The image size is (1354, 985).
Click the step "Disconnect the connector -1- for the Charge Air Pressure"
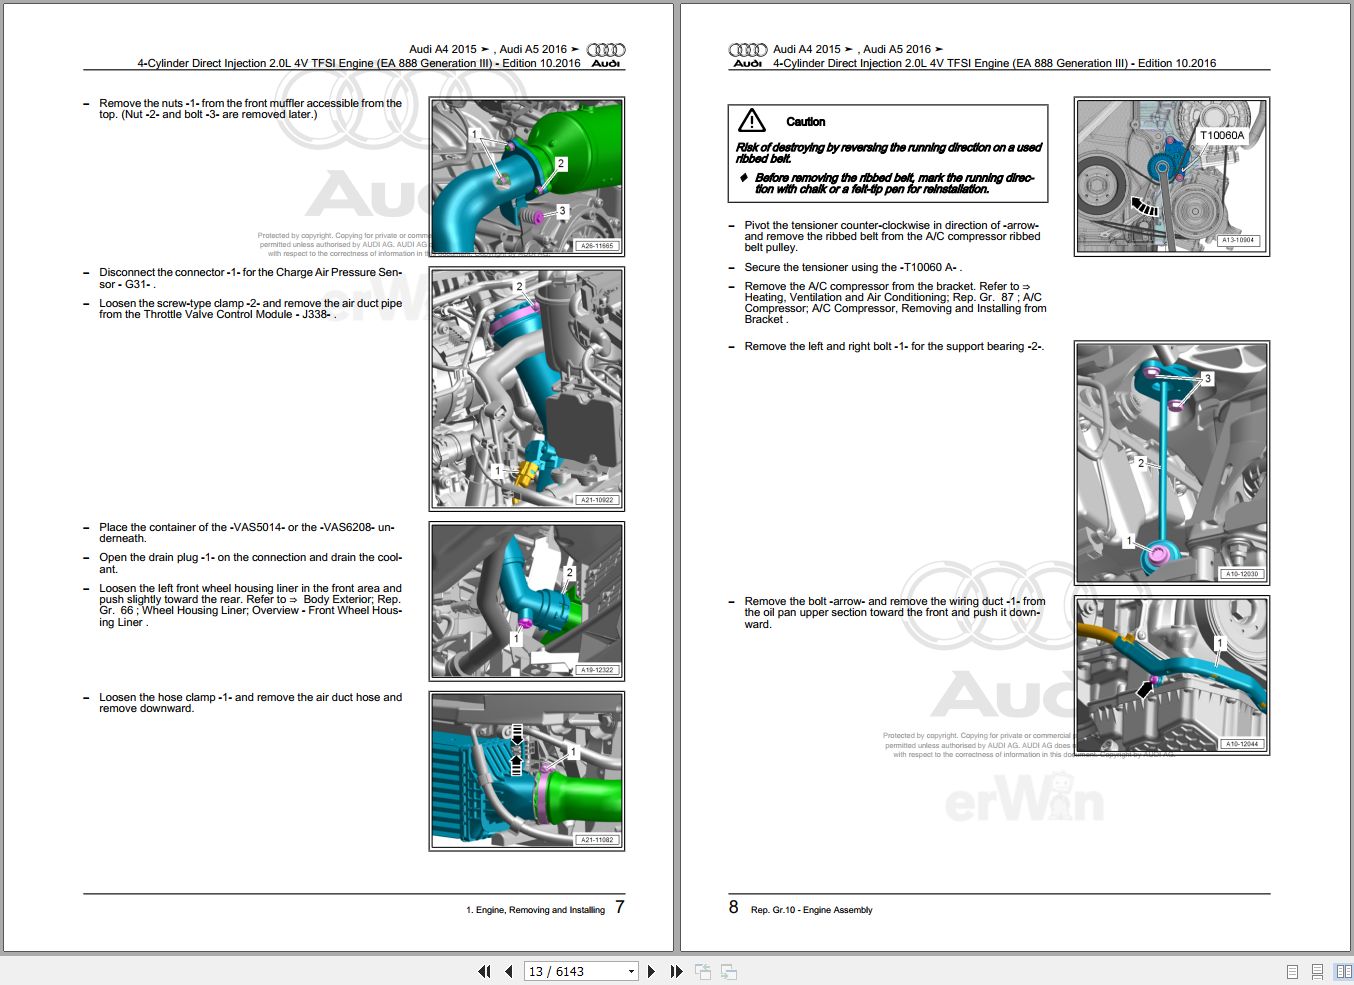coord(250,278)
